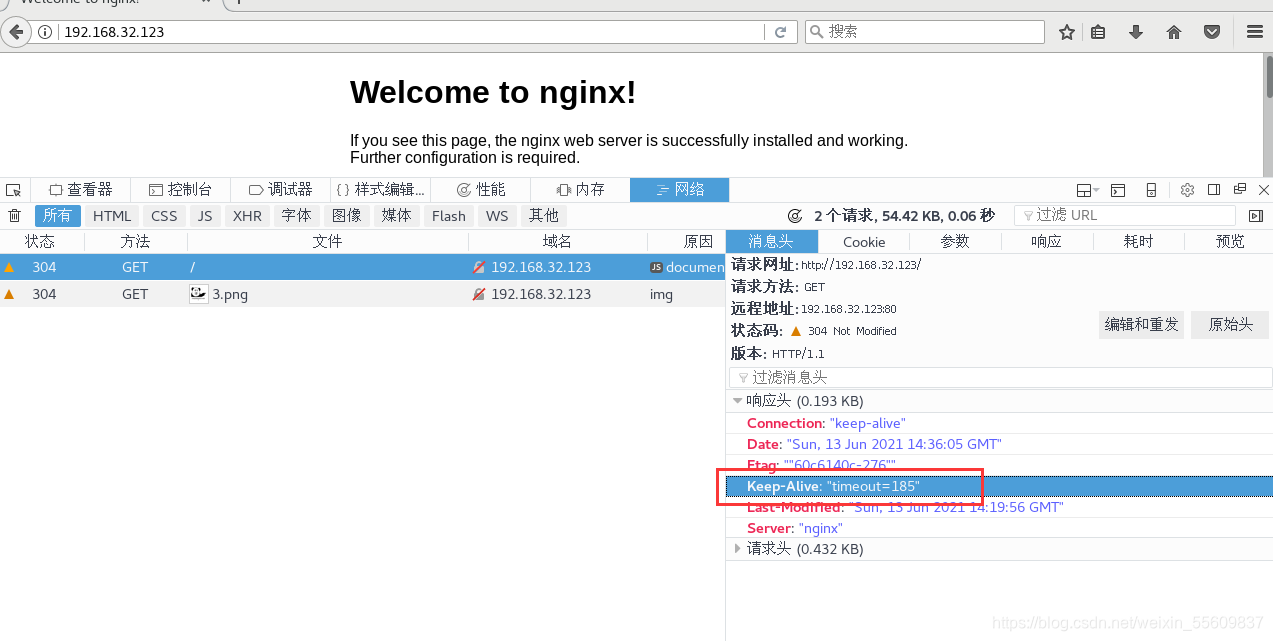Clear network requests with trash icon
The width and height of the screenshot is (1273, 641).
coord(14,216)
